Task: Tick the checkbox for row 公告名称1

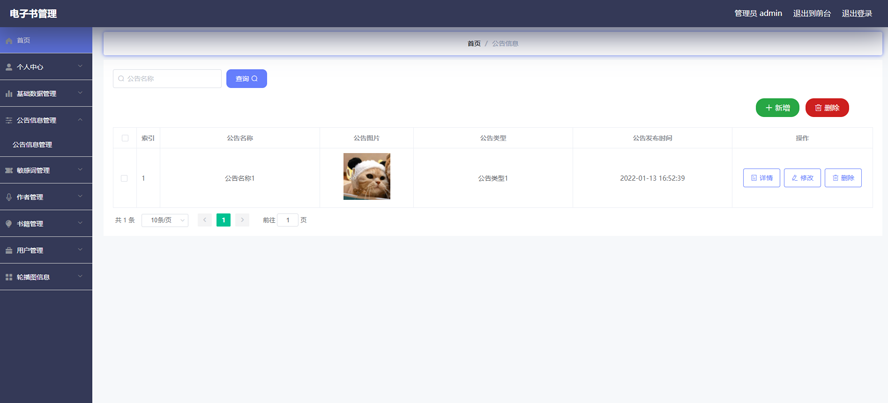Action: click(x=125, y=178)
